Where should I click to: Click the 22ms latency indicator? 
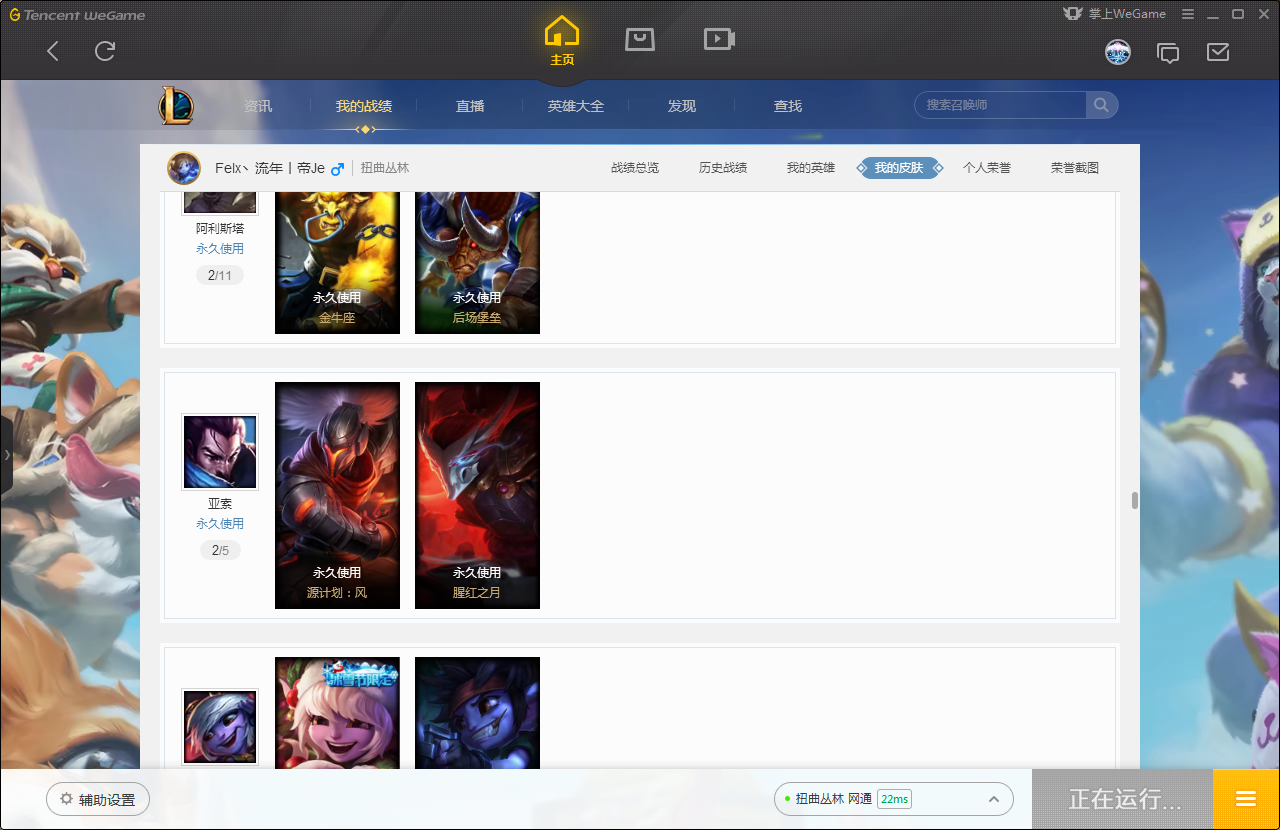click(894, 799)
